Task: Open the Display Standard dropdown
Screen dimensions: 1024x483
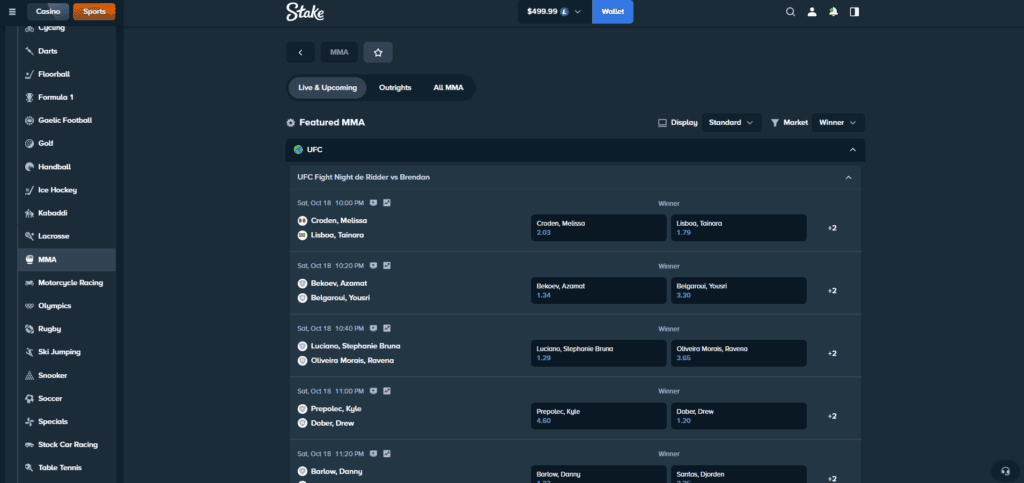Action: [731, 122]
